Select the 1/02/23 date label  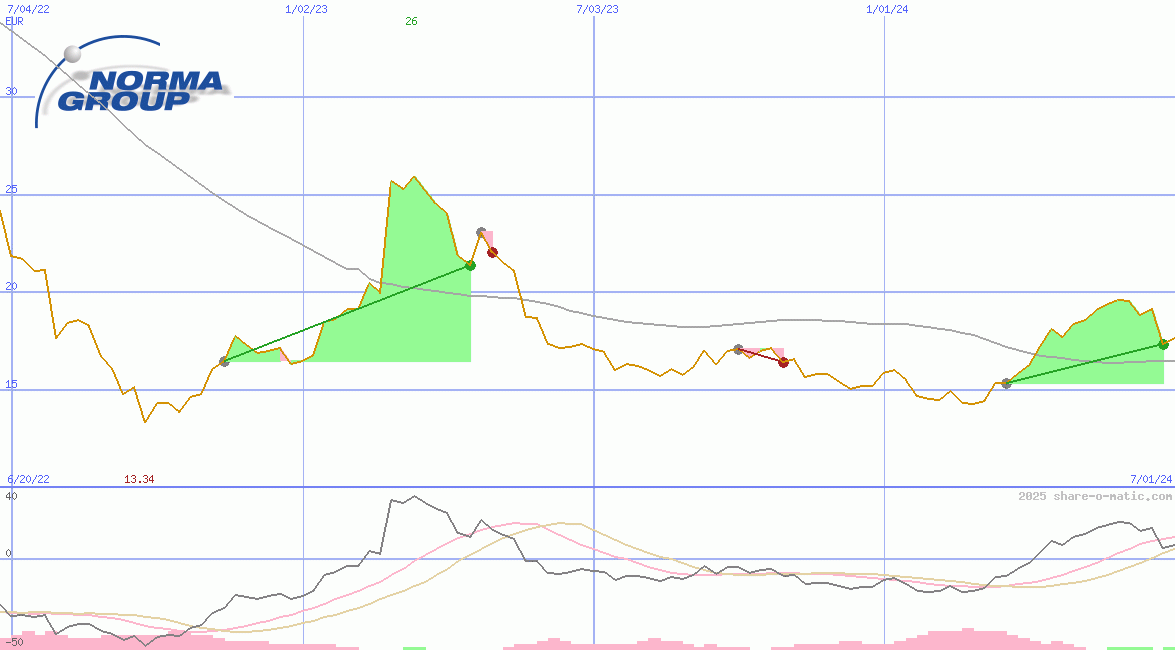[306, 9]
